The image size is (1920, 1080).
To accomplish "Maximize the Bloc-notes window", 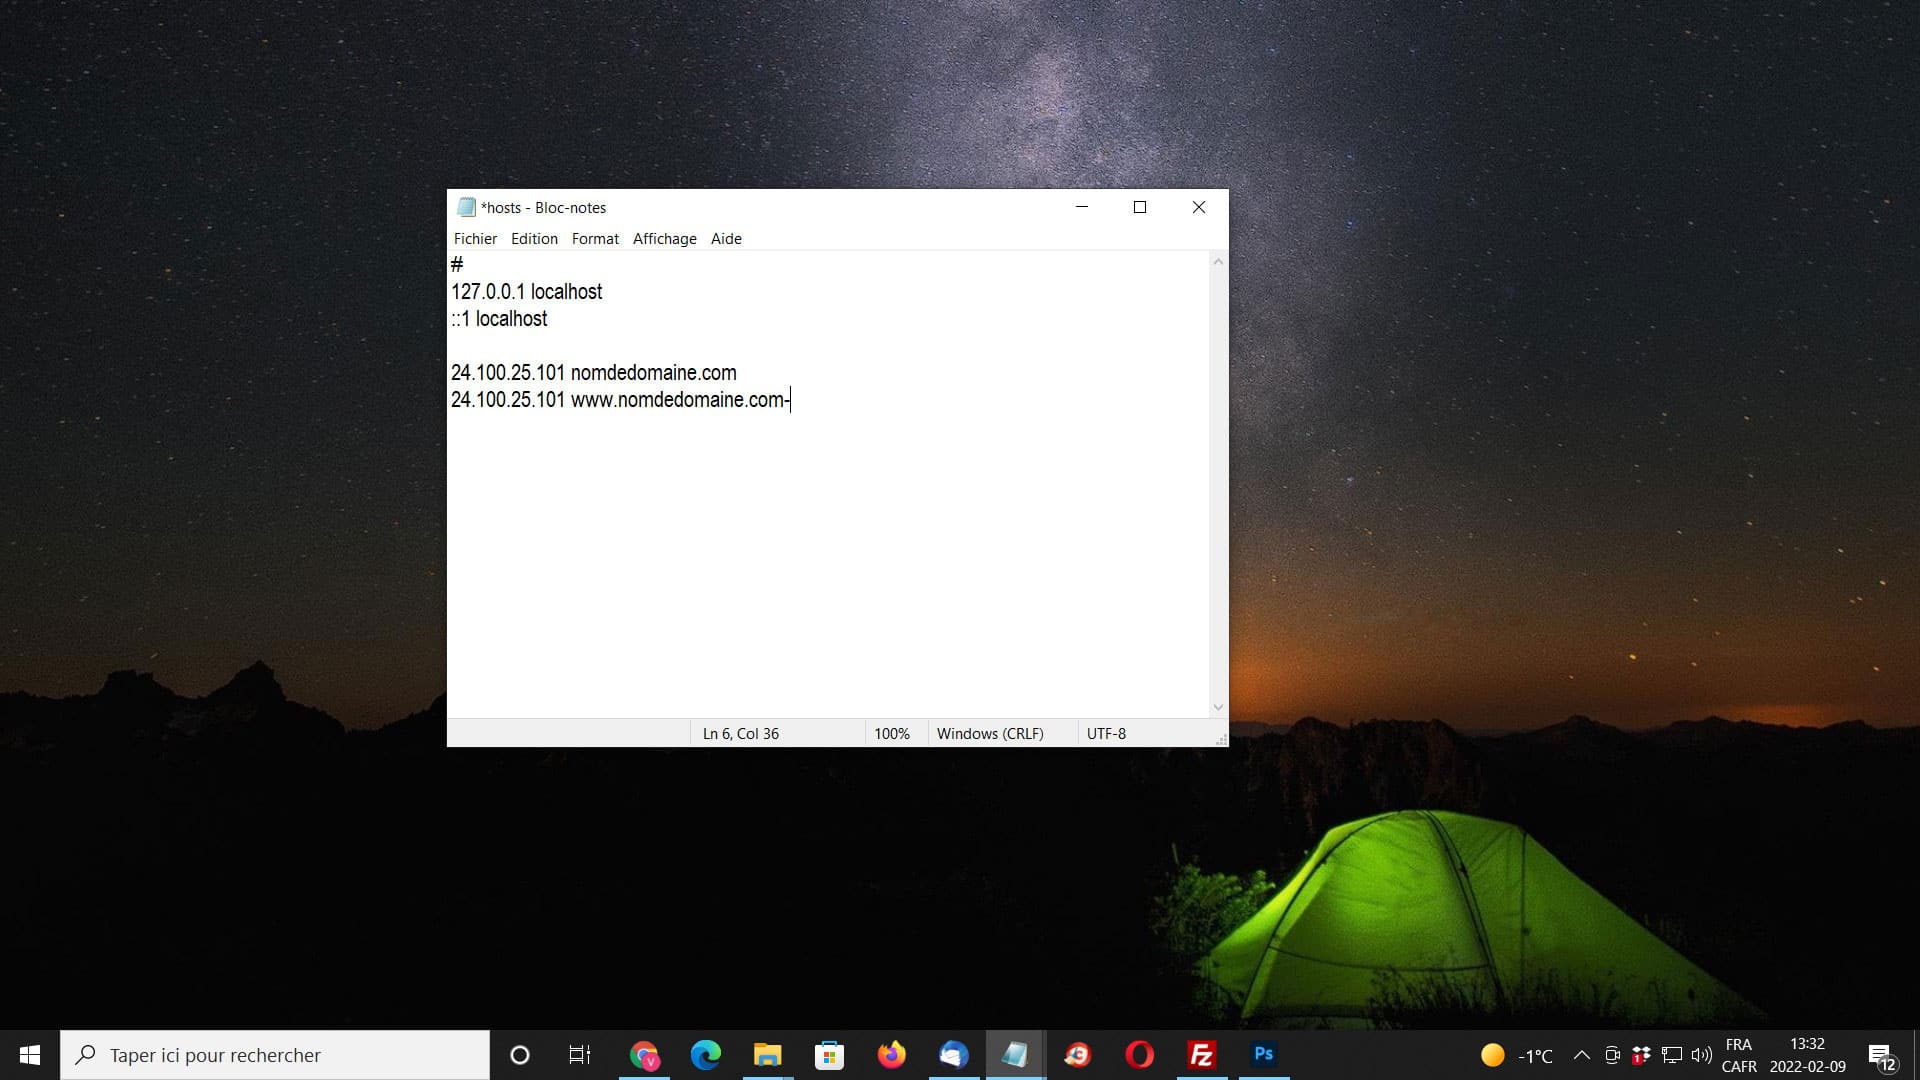I will click(1139, 207).
